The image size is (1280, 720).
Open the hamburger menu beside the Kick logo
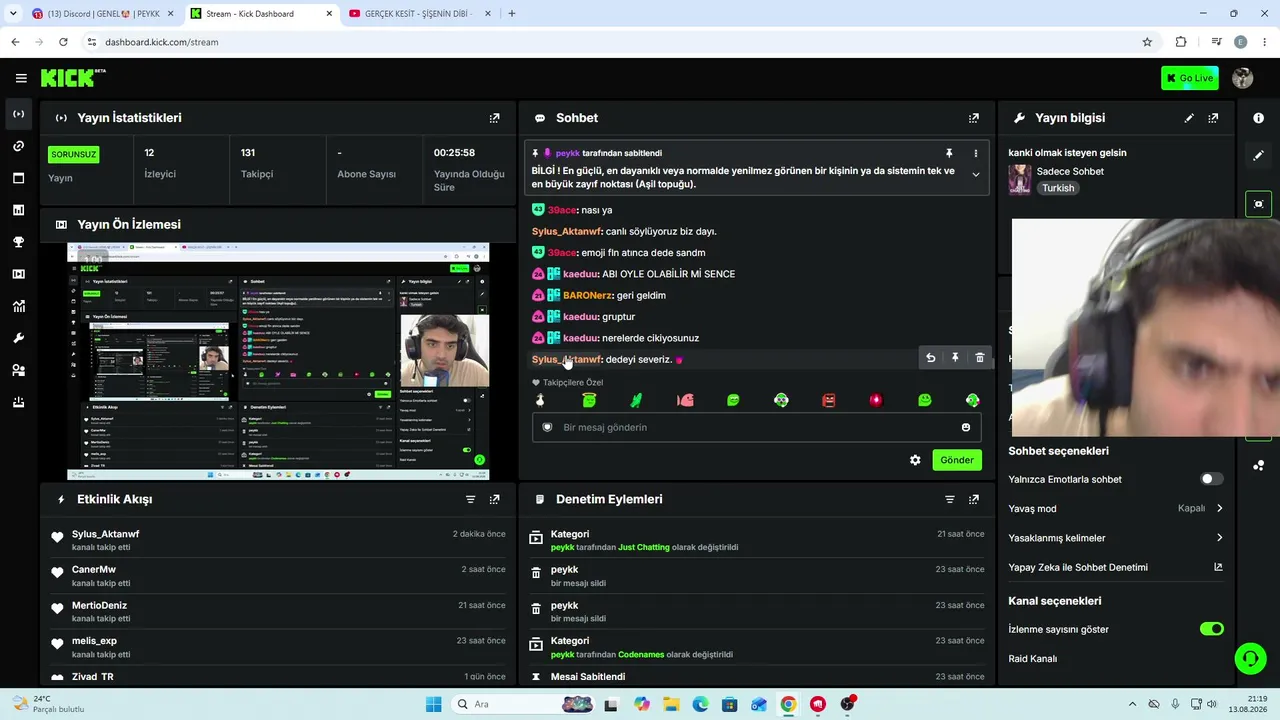[21, 78]
